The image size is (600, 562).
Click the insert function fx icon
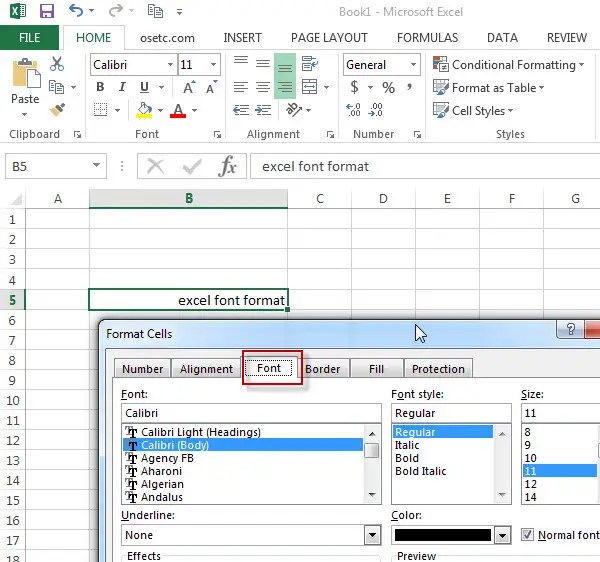227,166
